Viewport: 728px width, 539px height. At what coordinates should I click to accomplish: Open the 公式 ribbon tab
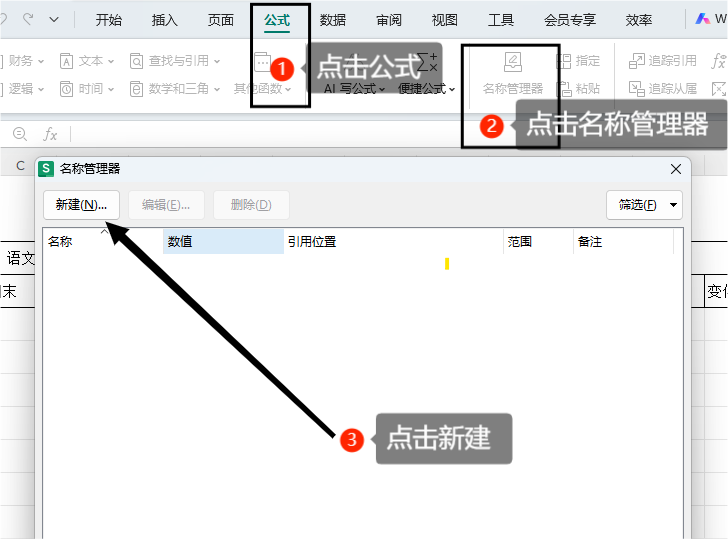(x=277, y=20)
